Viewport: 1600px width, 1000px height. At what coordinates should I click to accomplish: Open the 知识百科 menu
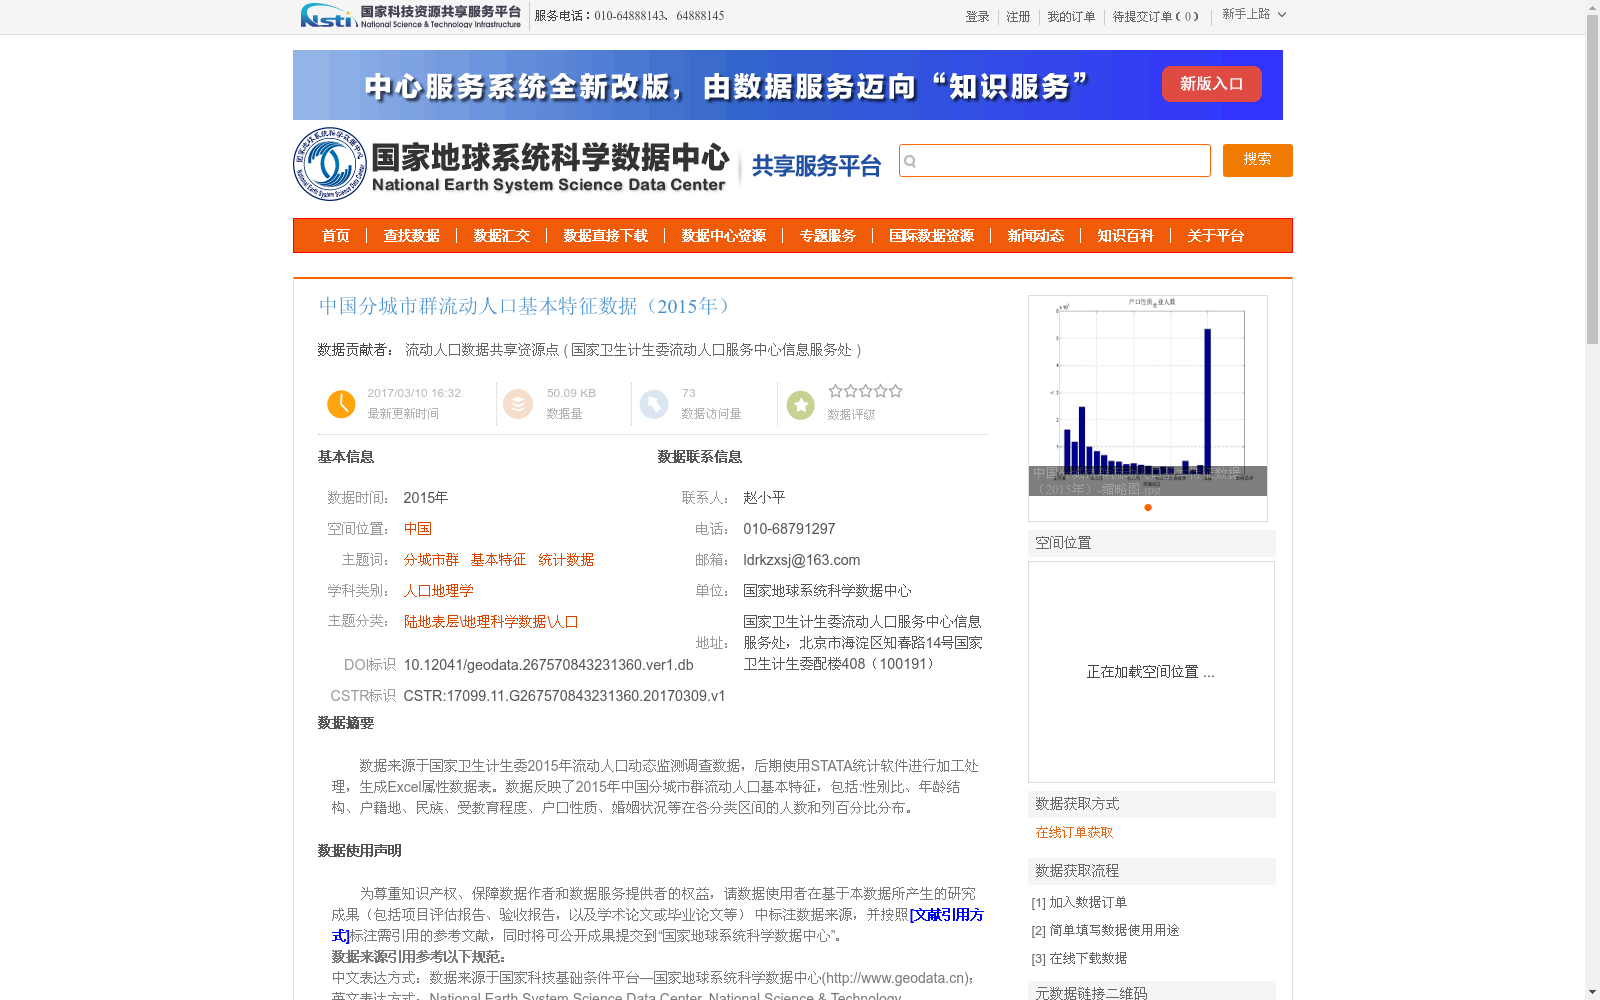tap(1126, 236)
